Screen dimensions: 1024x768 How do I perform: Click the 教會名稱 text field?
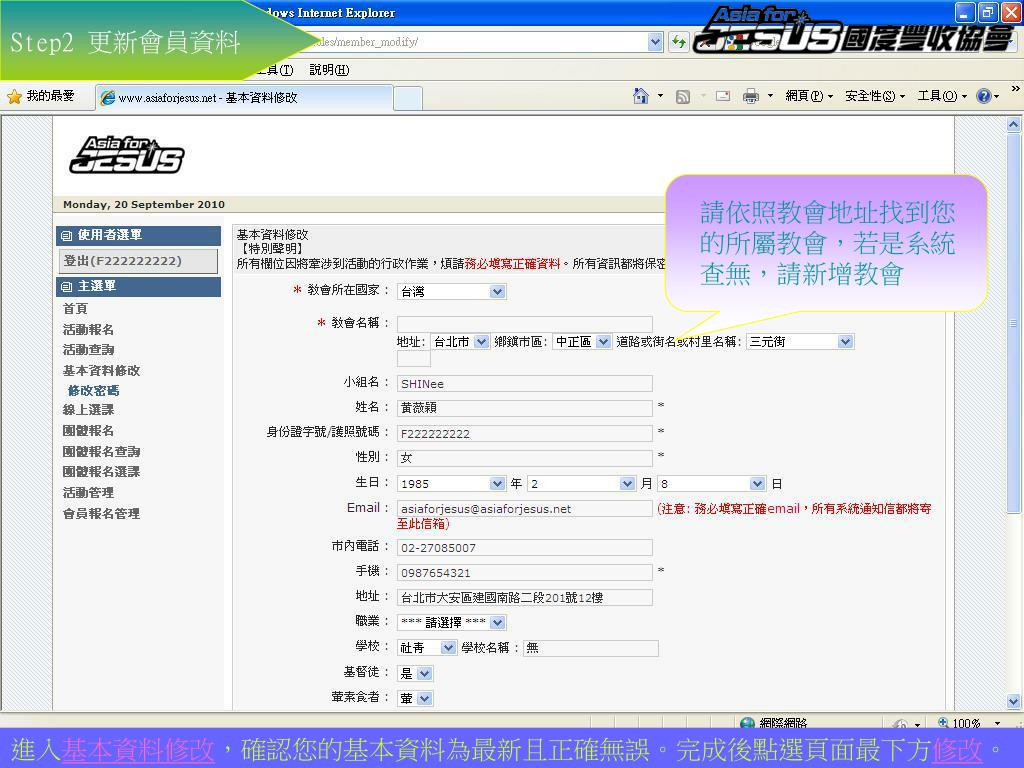coord(524,324)
